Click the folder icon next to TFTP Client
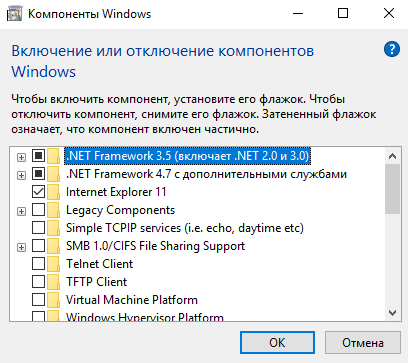 coord(53,282)
